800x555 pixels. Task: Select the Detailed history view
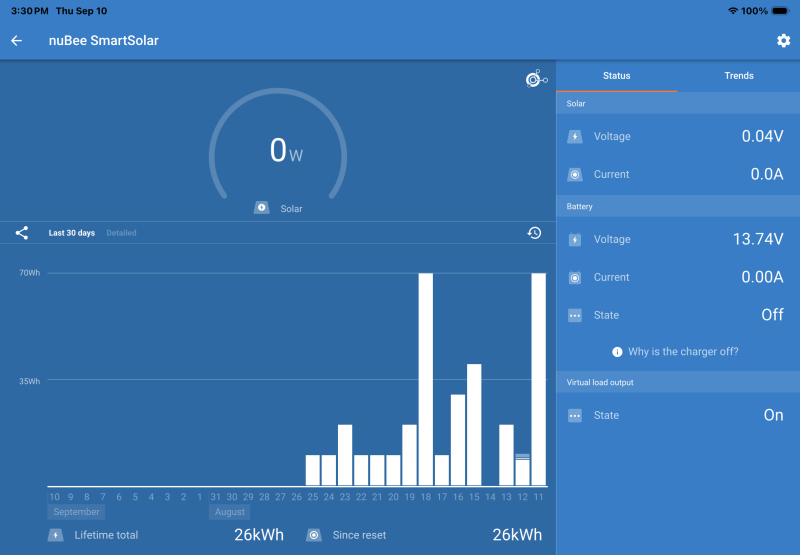[x=121, y=233]
